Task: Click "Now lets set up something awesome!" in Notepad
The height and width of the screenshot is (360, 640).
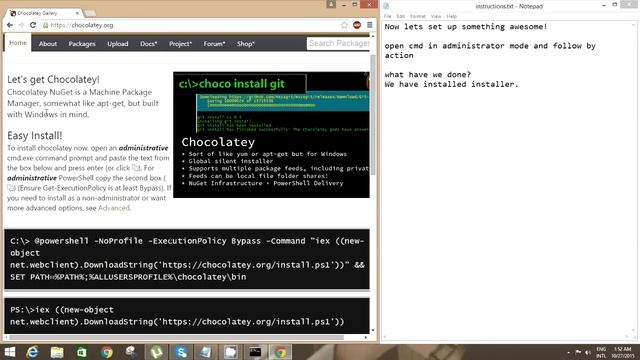Action: pyautogui.click(x=466, y=27)
